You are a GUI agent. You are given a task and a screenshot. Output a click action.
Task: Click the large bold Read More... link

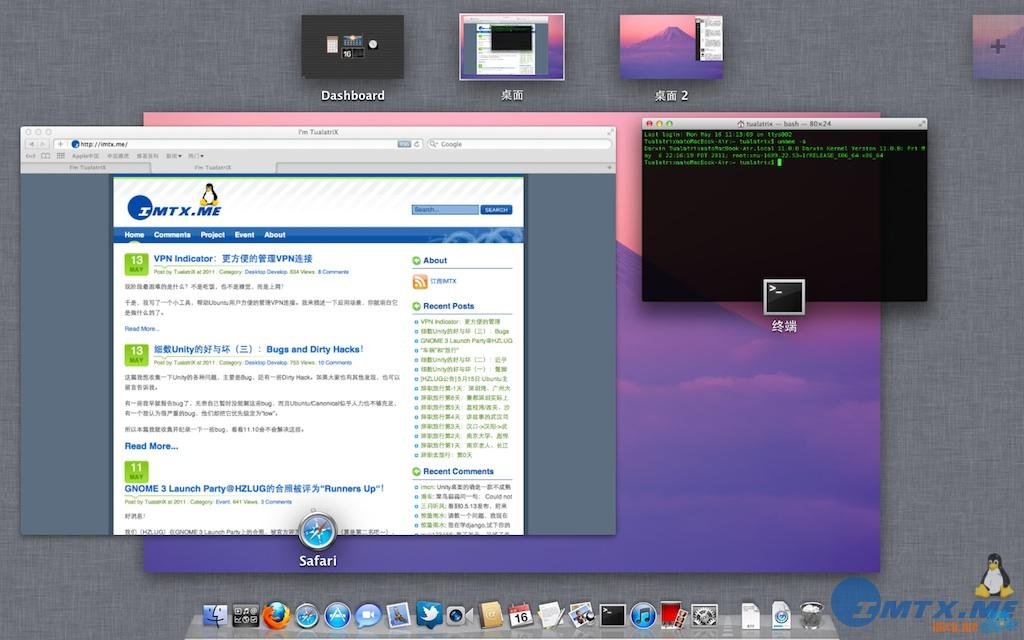[x=152, y=446]
